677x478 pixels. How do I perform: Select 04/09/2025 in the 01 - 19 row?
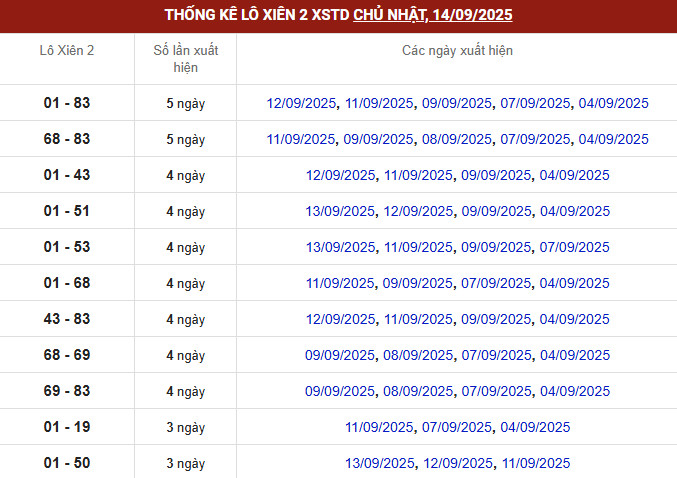click(535, 427)
